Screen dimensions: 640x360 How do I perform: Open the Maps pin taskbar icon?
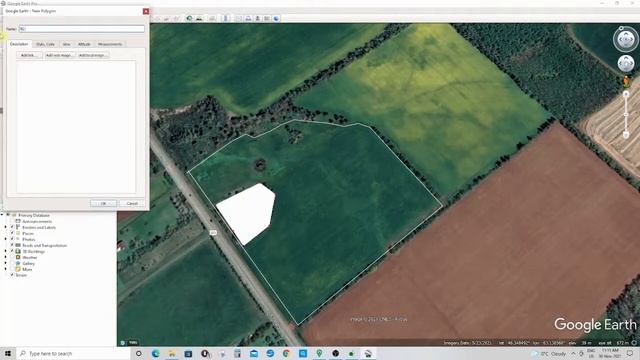tap(319, 353)
